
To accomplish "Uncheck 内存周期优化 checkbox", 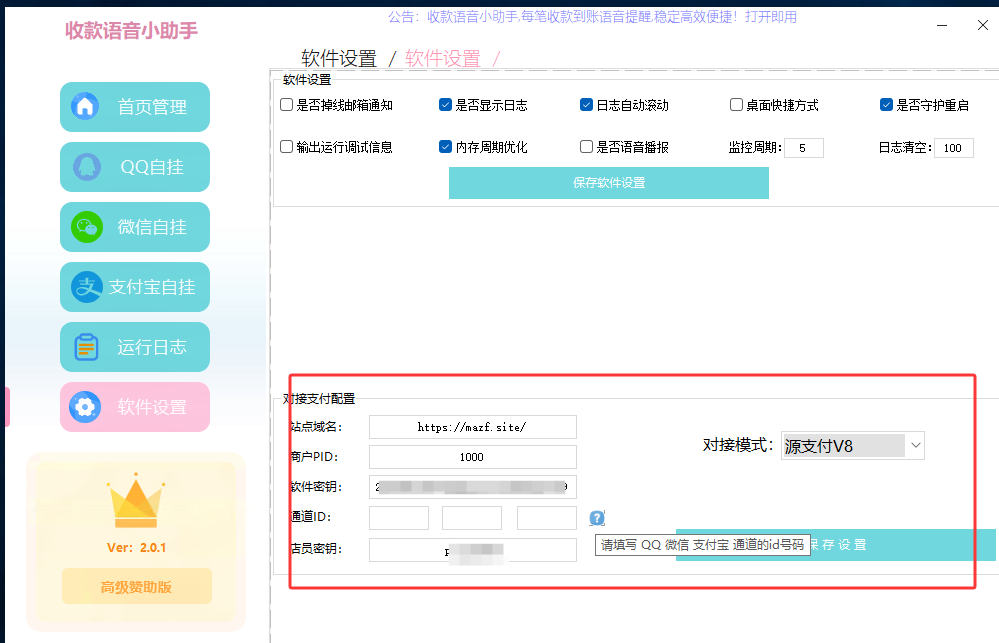I will click(445, 147).
